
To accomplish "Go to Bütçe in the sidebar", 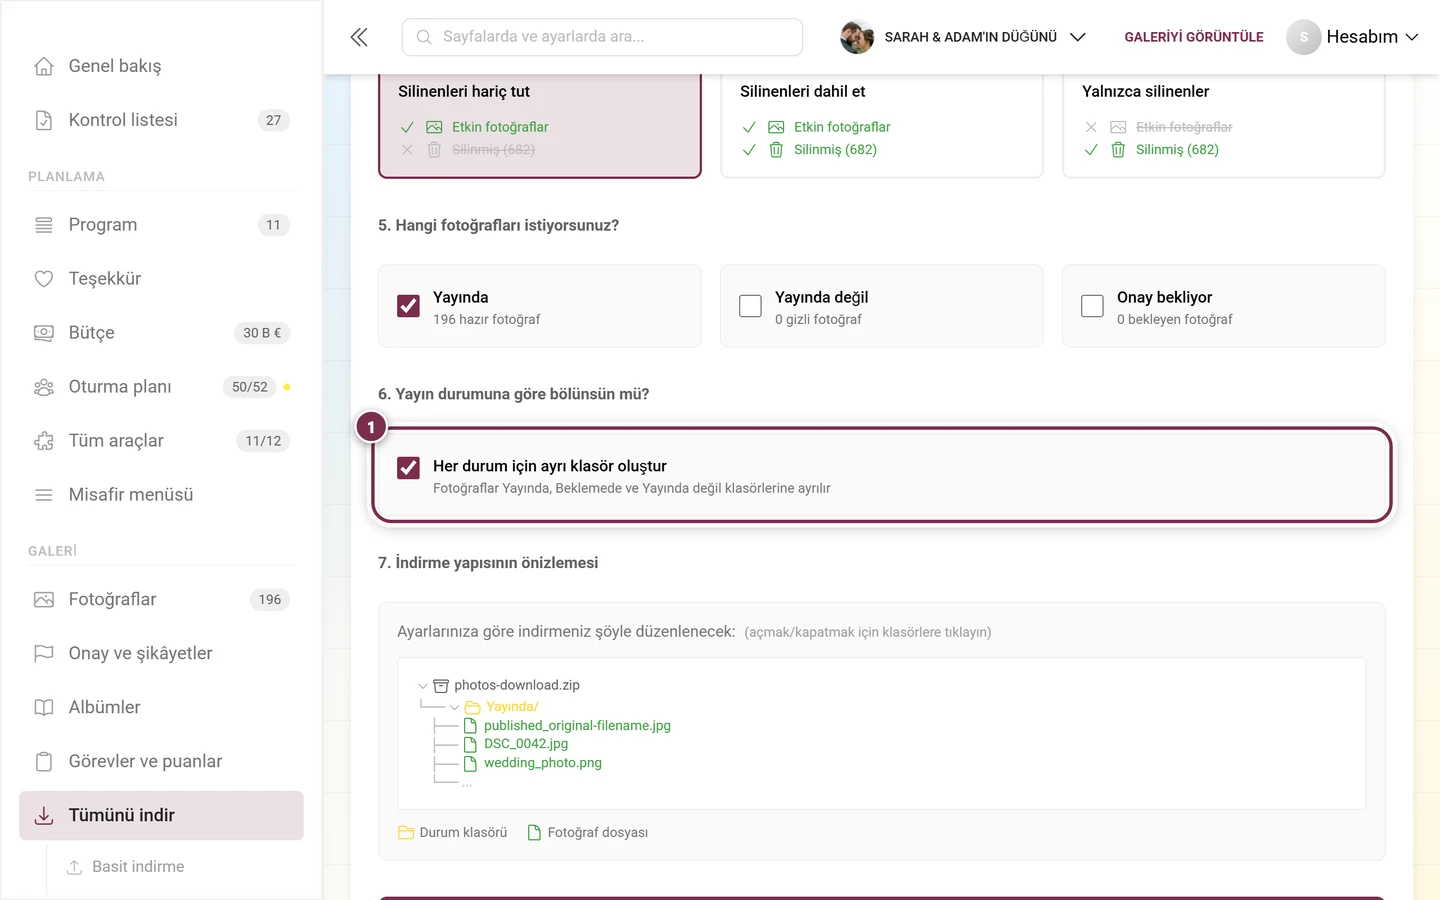I will 161,333.
